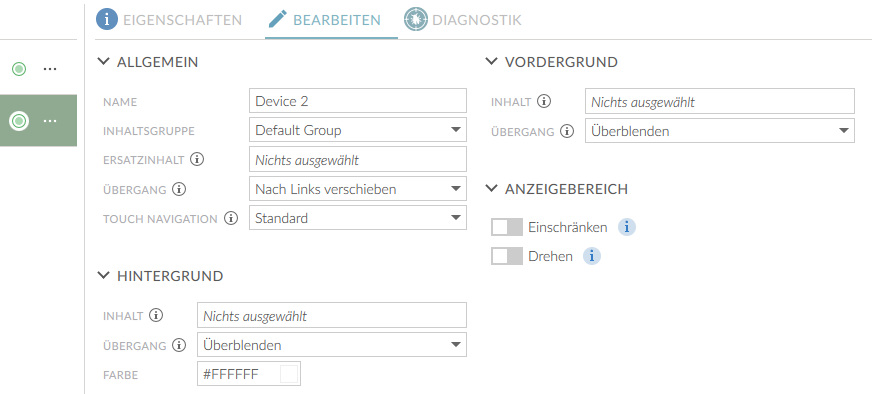872x394 pixels.
Task: Show info for Touch Navigation
Action: [x=231, y=218]
